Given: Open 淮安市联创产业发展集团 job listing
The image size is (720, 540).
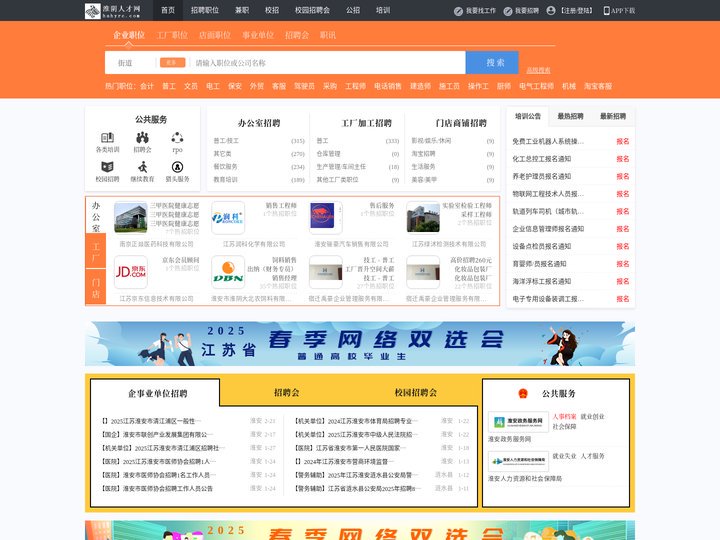Looking at the screenshot, I should tap(157, 434).
